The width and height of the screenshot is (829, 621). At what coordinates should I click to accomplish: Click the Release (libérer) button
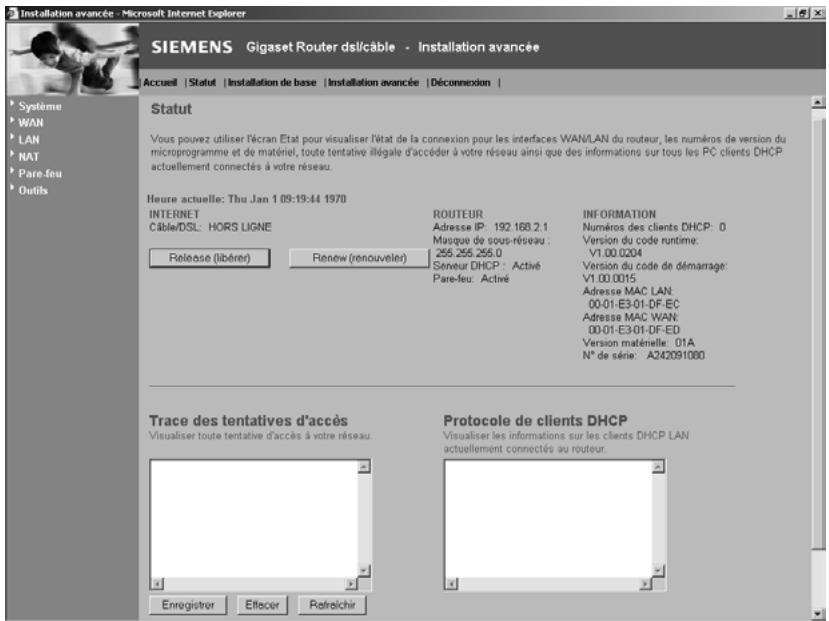pyautogui.click(x=209, y=258)
